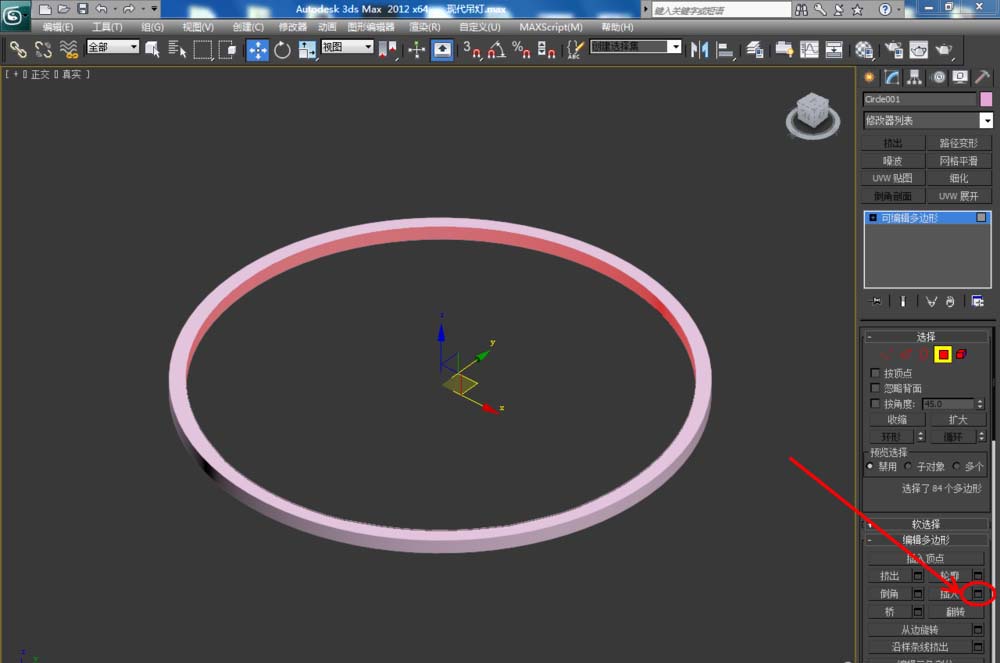Click the Render teapot icon
Viewport: 1000px width, 663px height.
coord(943,50)
